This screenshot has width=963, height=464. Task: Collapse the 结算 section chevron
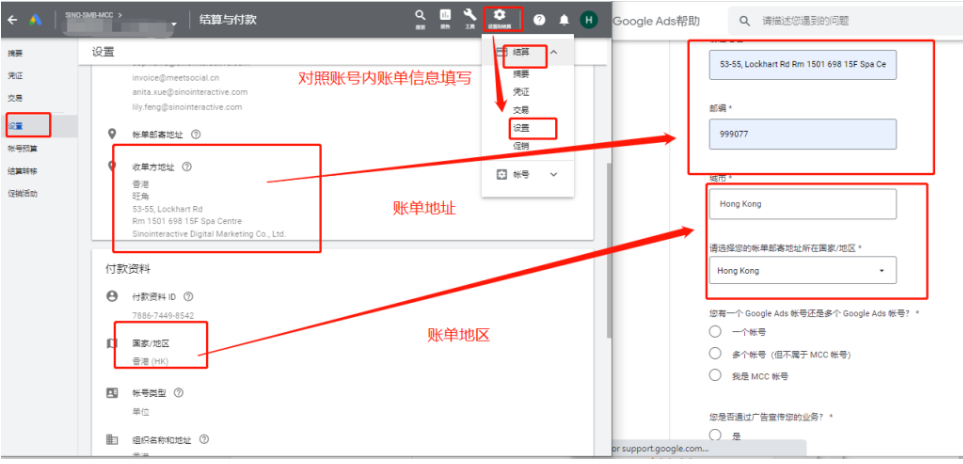(x=553, y=53)
